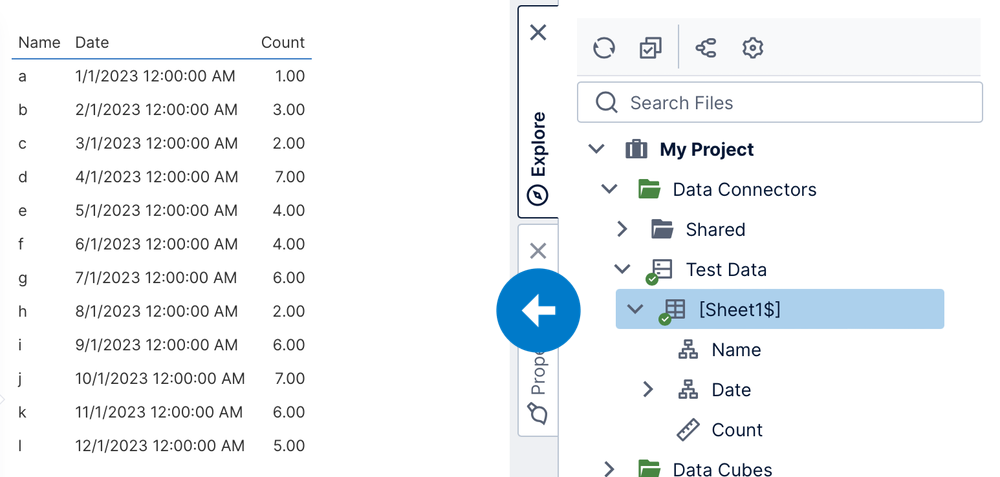Click the count 1.00 cell

[290, 77]
